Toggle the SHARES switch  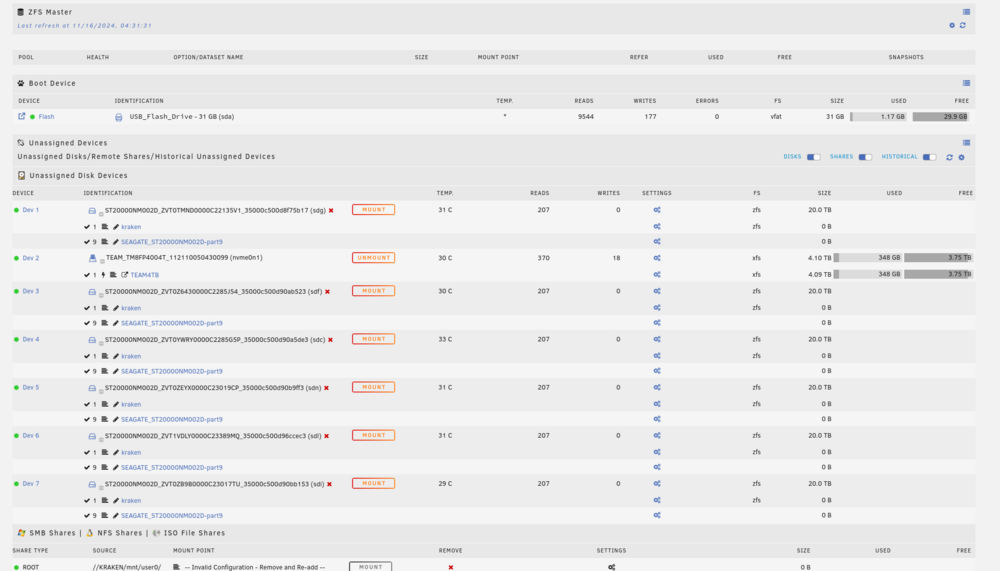click(x=865, y=157)
